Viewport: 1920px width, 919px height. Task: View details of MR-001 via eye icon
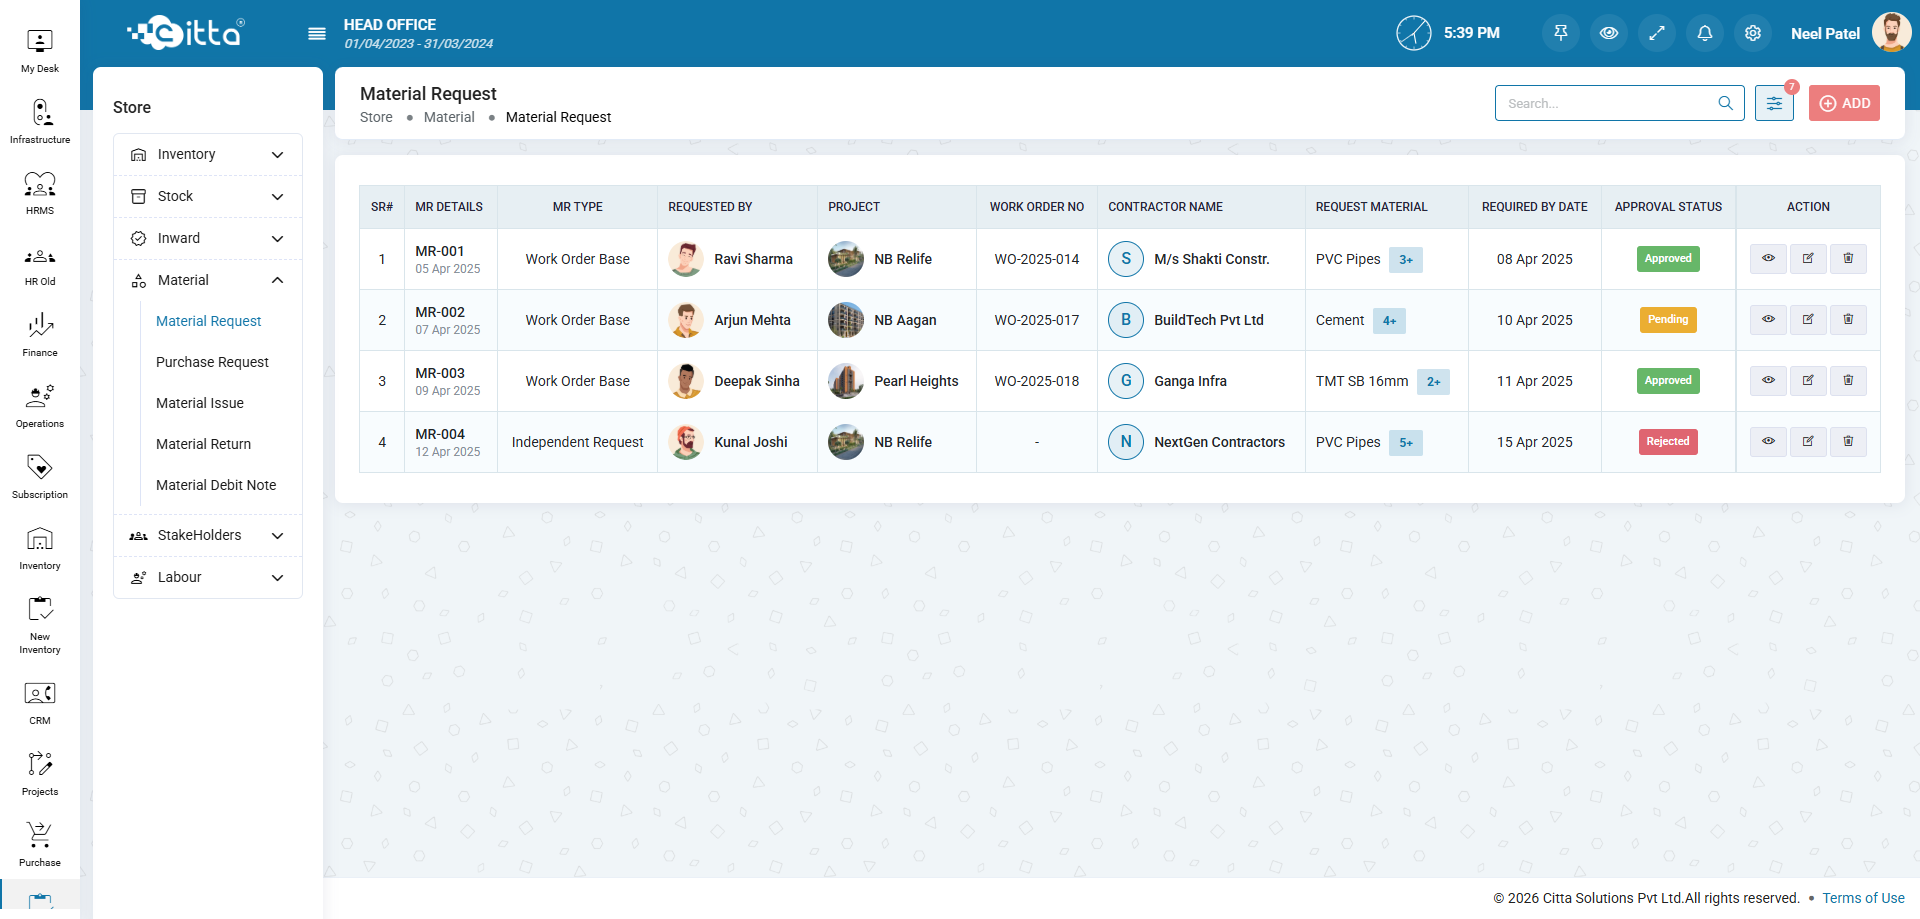[1768, 259]
